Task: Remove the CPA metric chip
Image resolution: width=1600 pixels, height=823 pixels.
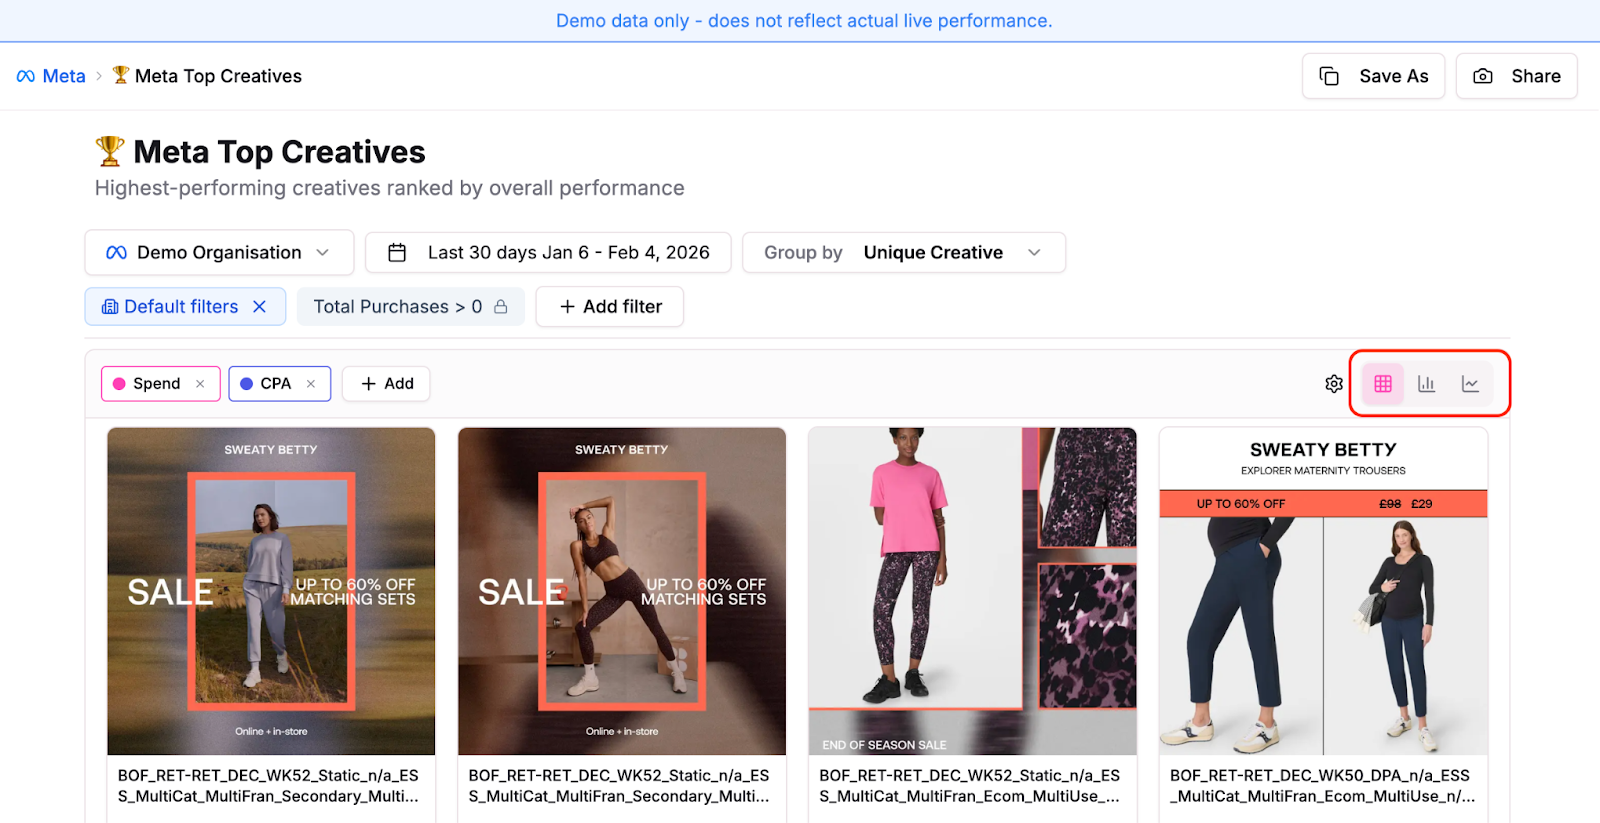Action: click(x=311, y=384)
